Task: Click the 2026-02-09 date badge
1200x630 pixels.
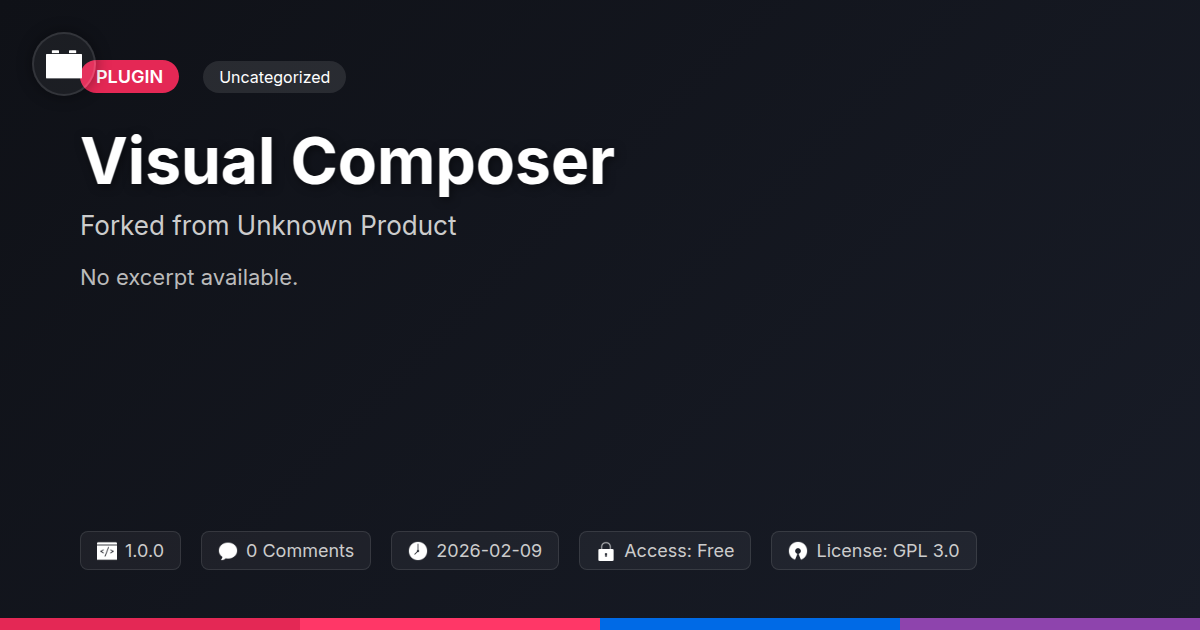Action: click(x=475, y=551)
